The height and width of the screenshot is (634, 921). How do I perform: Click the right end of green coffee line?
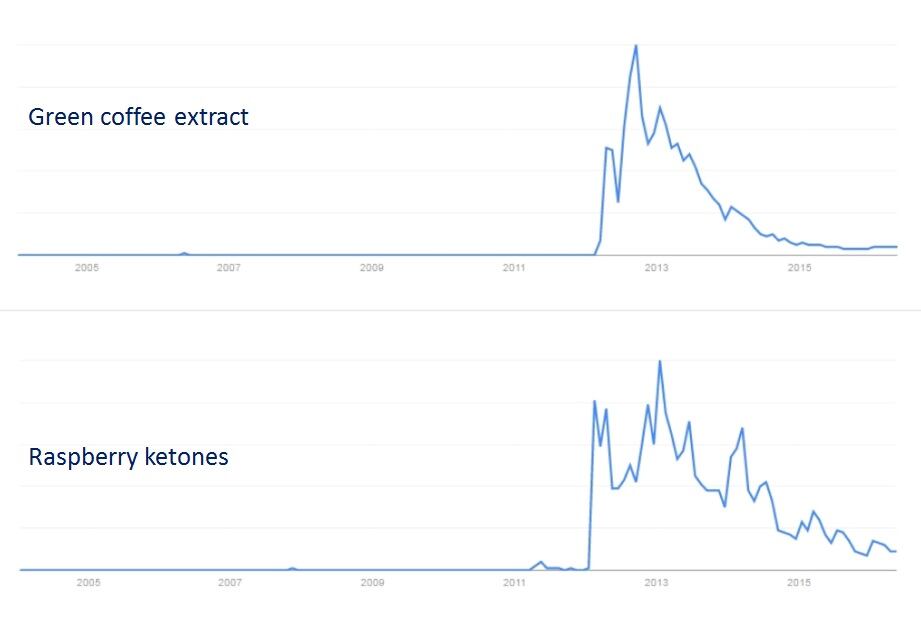pyautogui.click(x=895, y=246)
